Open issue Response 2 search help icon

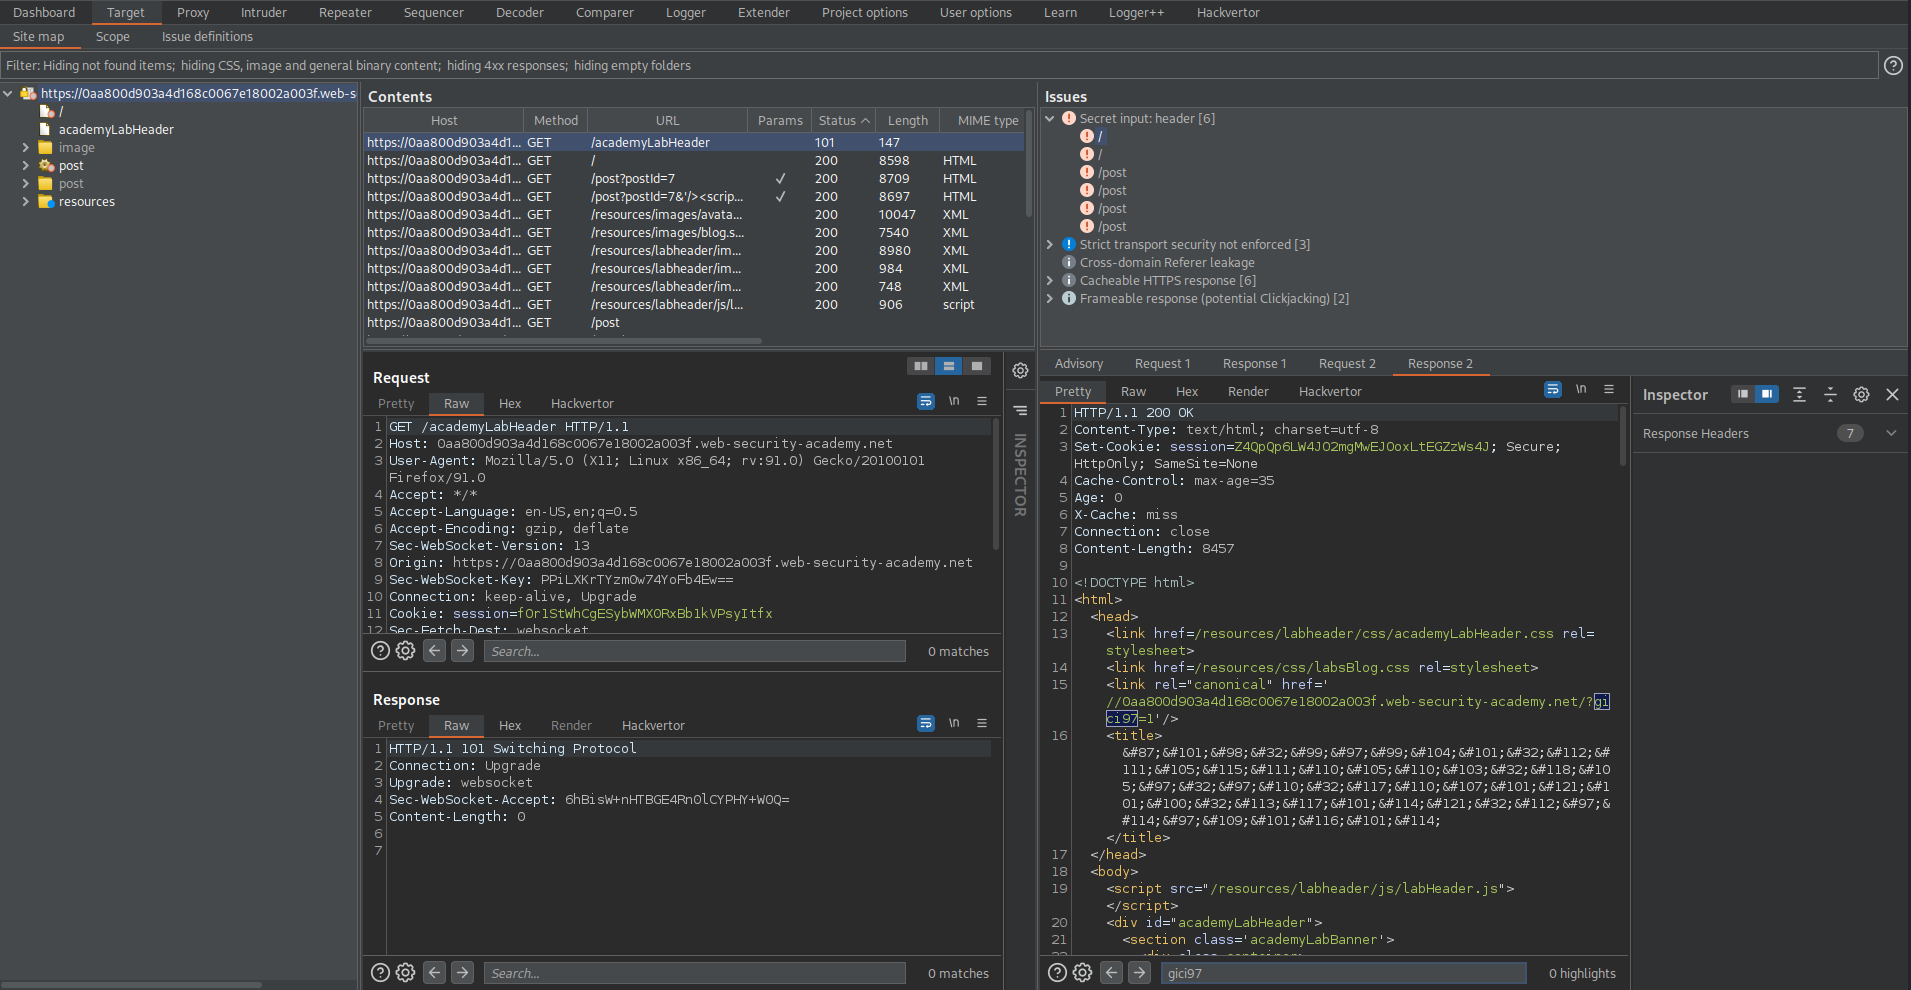(x=1057, y=973)
